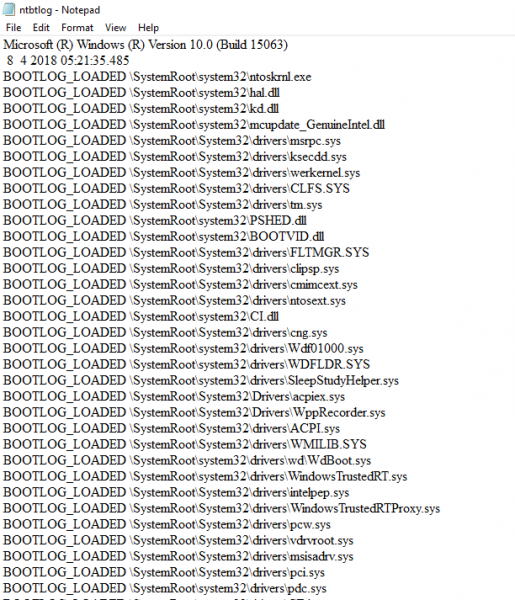The width and height of the screenshot is (515, 600).
Task: Open the Help menu
Action: click(148, 28)
